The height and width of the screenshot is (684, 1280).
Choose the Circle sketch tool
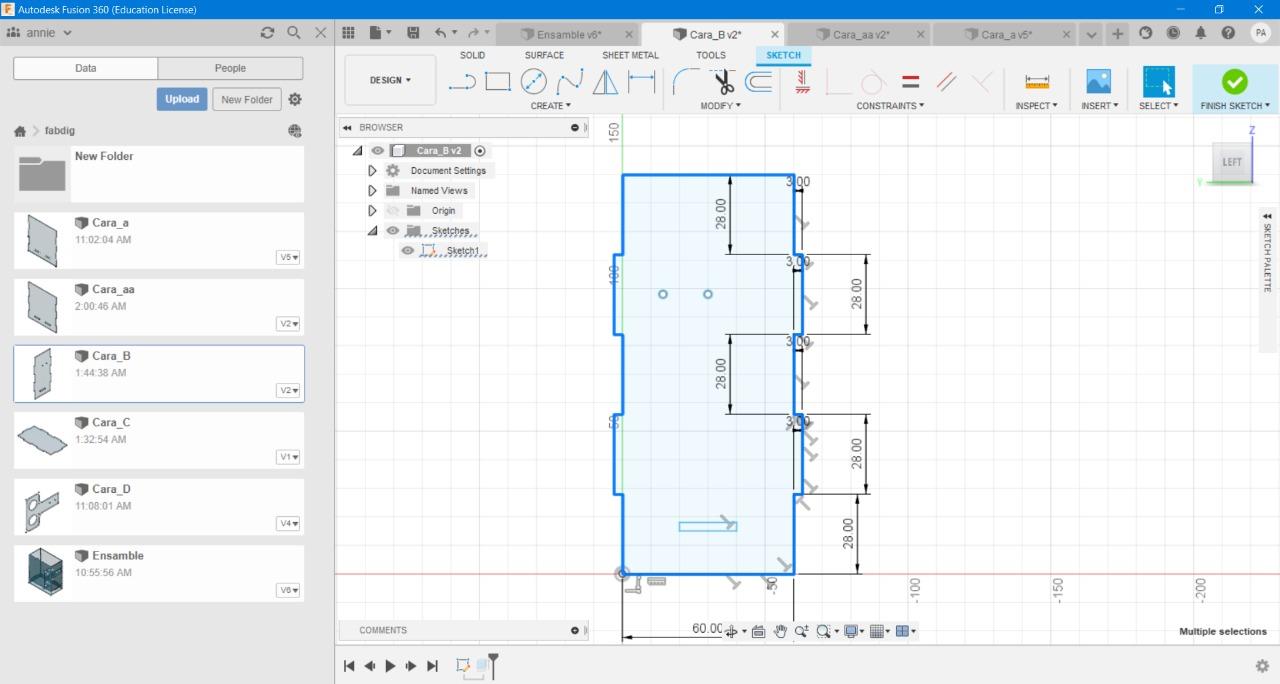coord(534,82)
